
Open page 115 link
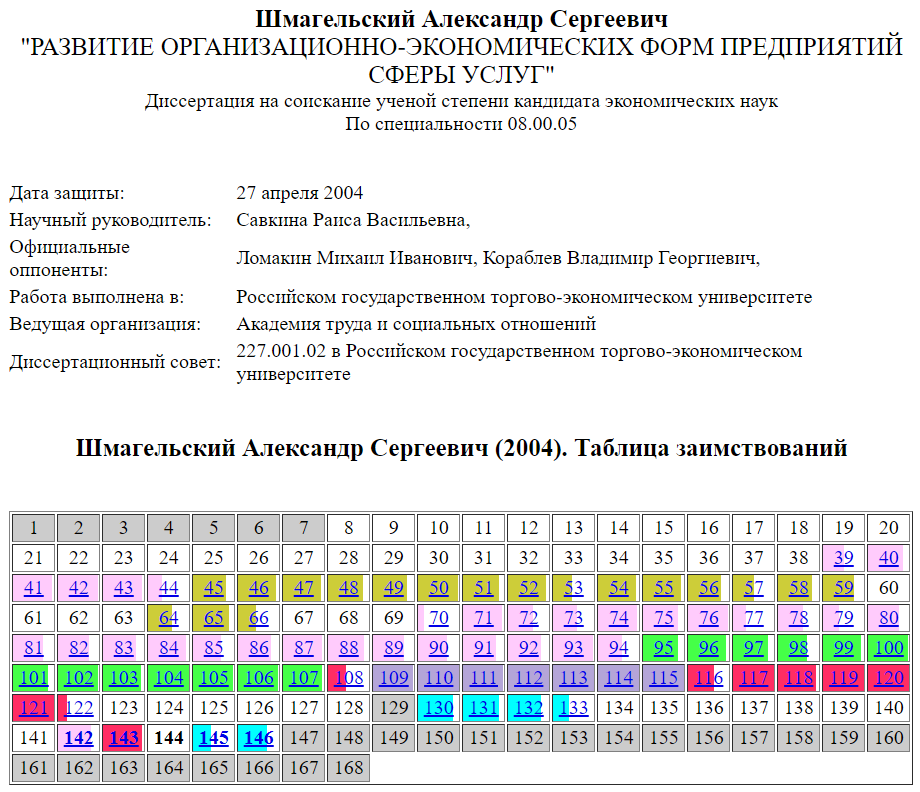(664, 677)
